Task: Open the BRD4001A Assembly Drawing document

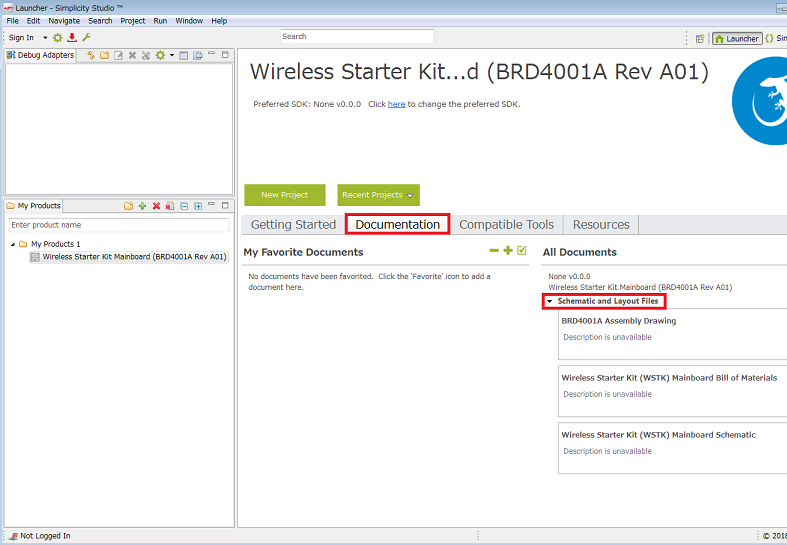Action: [x=619, y=321]
